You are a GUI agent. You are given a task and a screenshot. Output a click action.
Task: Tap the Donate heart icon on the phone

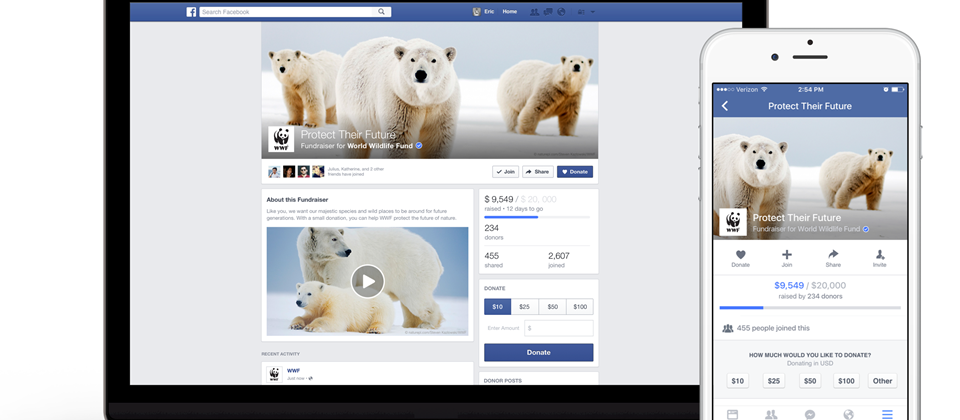(x=740, y=255)
